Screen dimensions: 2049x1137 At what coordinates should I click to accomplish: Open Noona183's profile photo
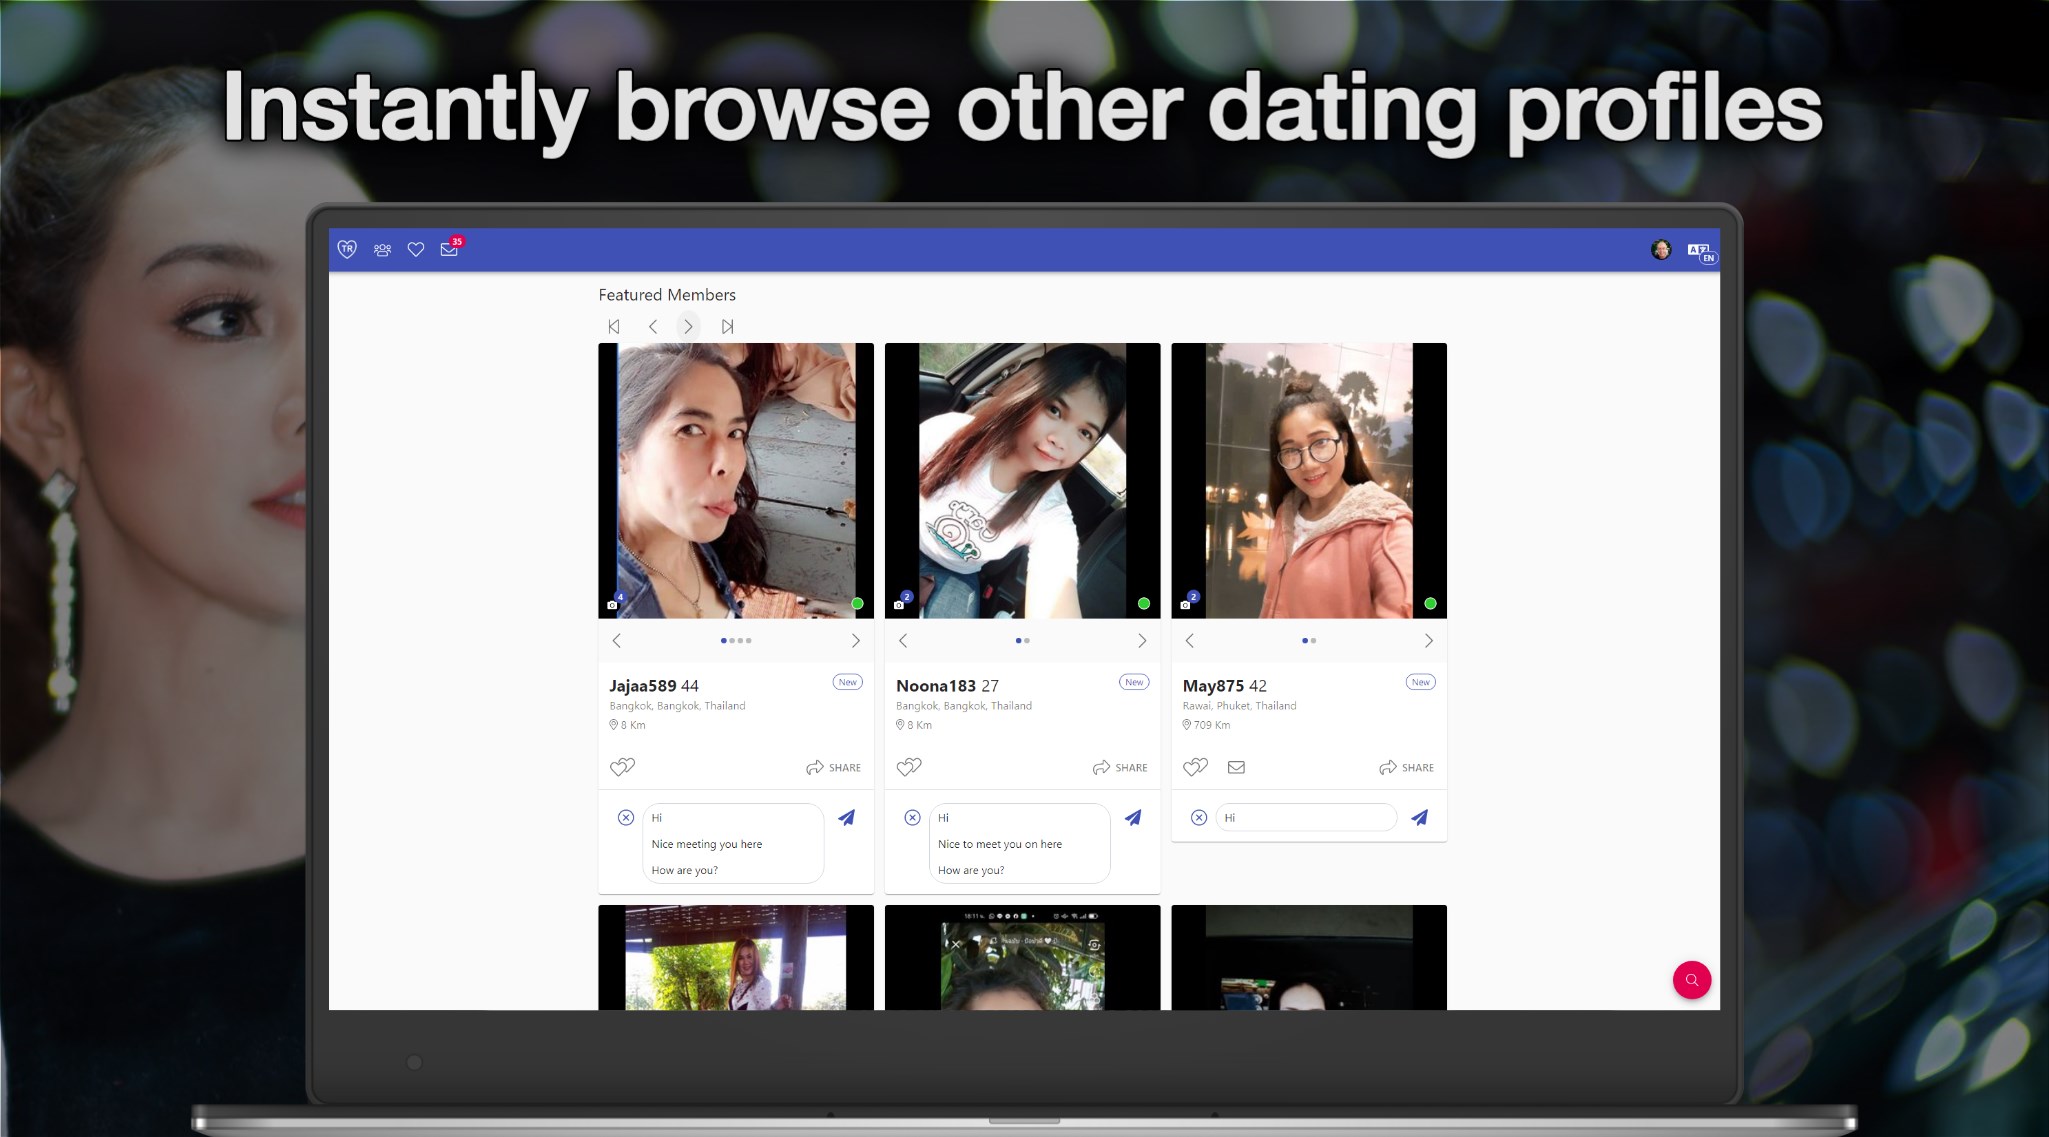[x=1022, y=480]
